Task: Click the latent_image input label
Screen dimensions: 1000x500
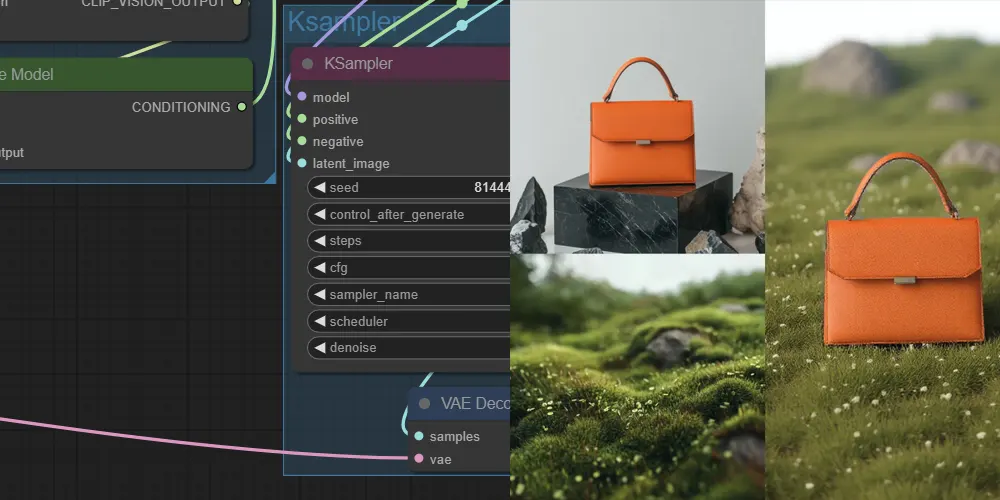Action: tap(351, 164)
